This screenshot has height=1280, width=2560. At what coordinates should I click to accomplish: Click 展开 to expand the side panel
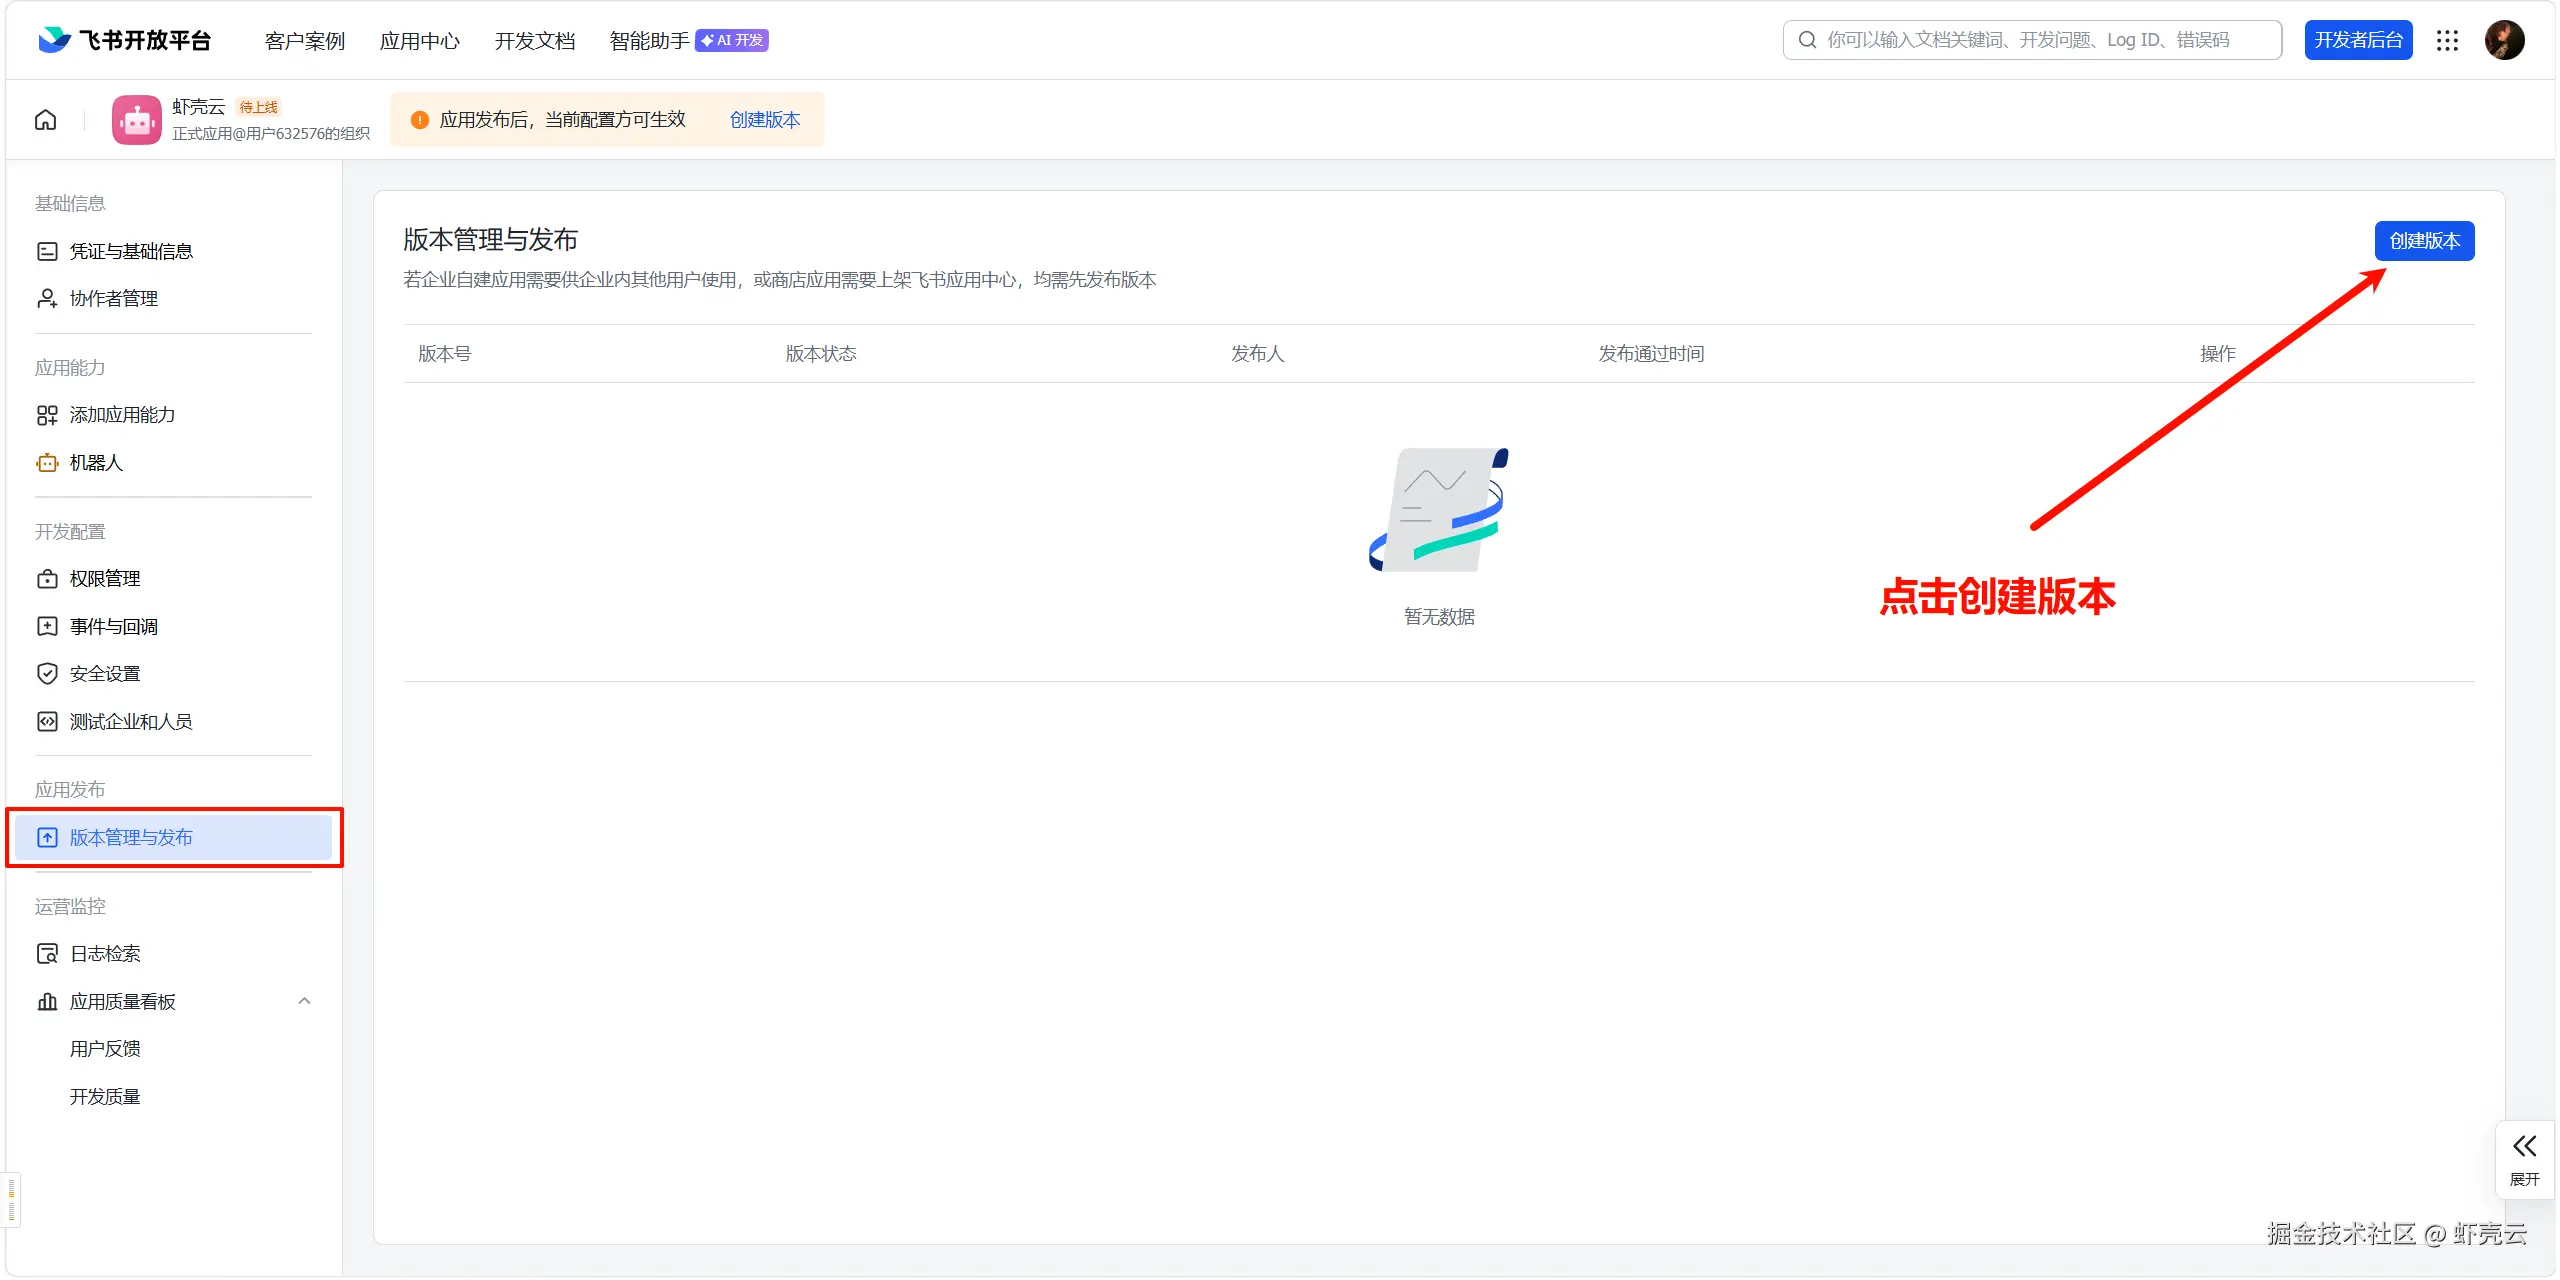tap(2524, 1158)
